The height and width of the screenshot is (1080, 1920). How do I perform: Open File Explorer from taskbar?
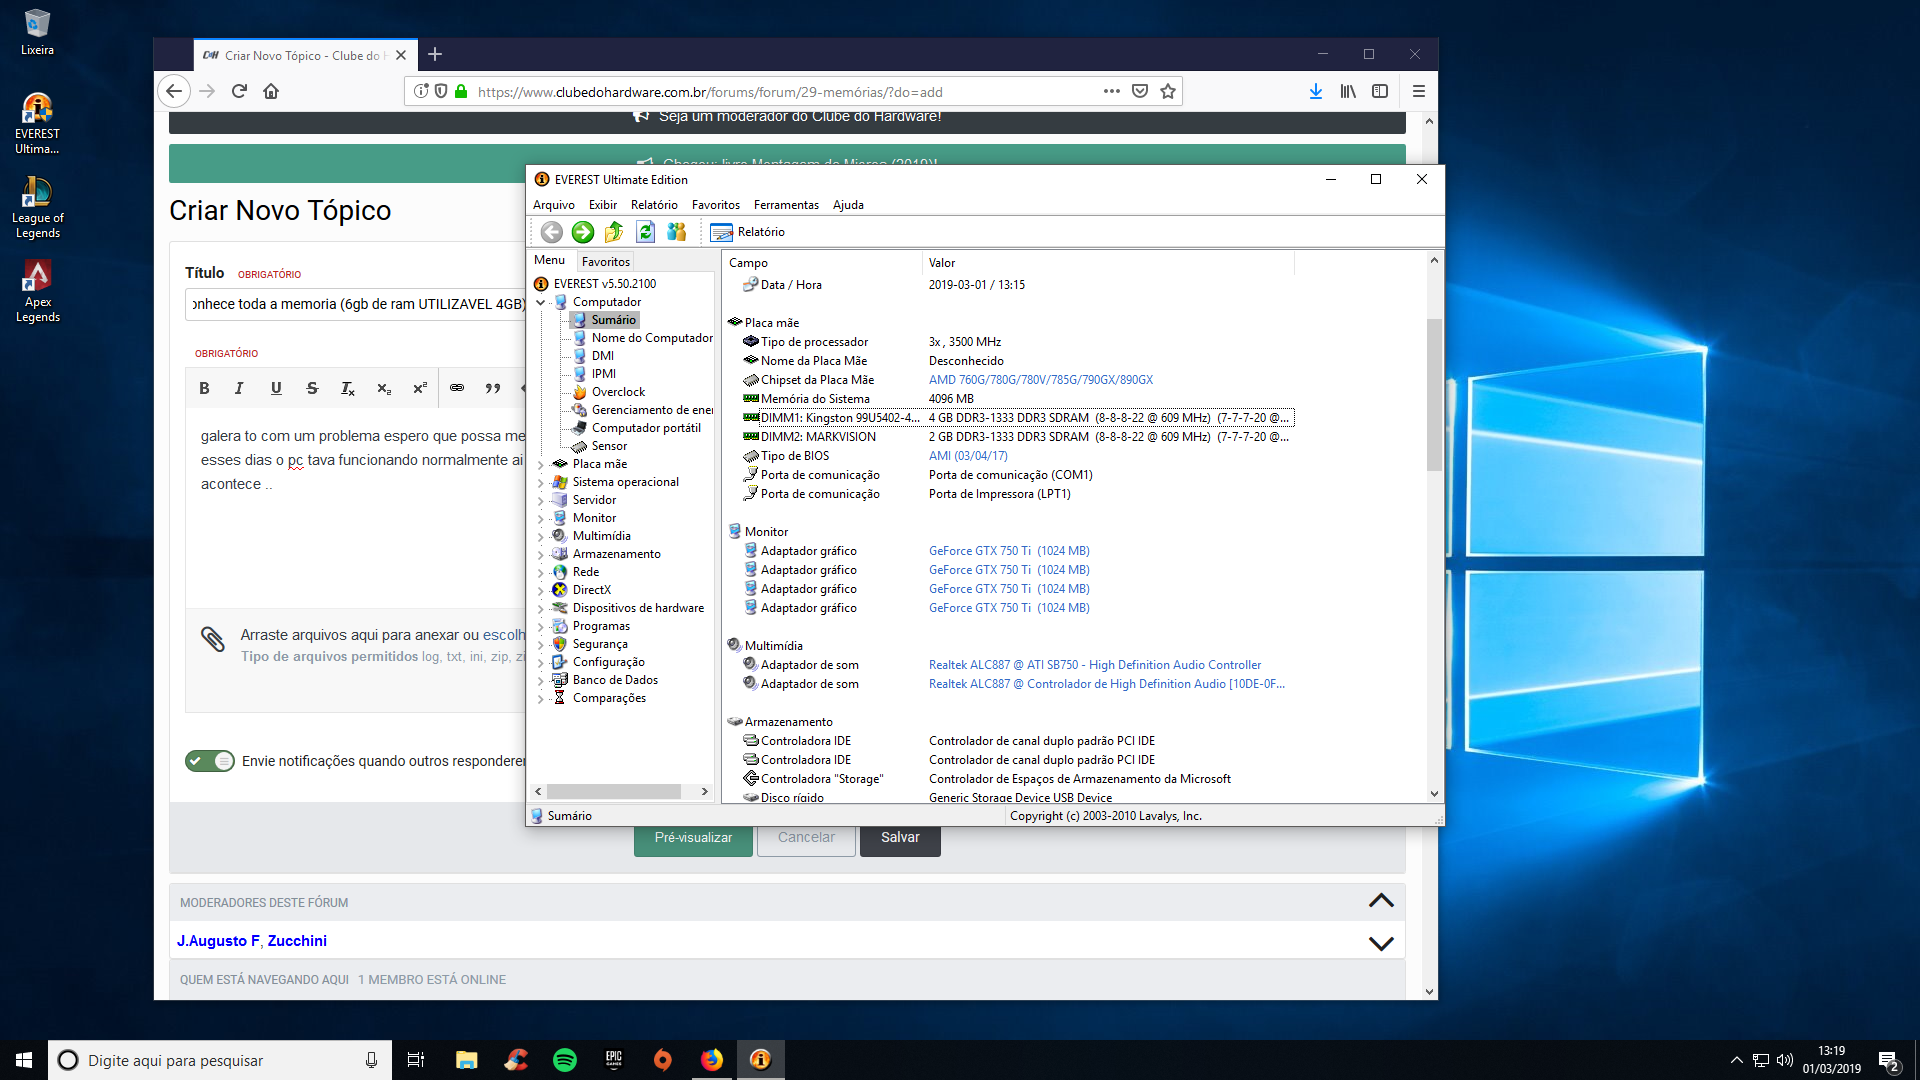click(467, 1060)
